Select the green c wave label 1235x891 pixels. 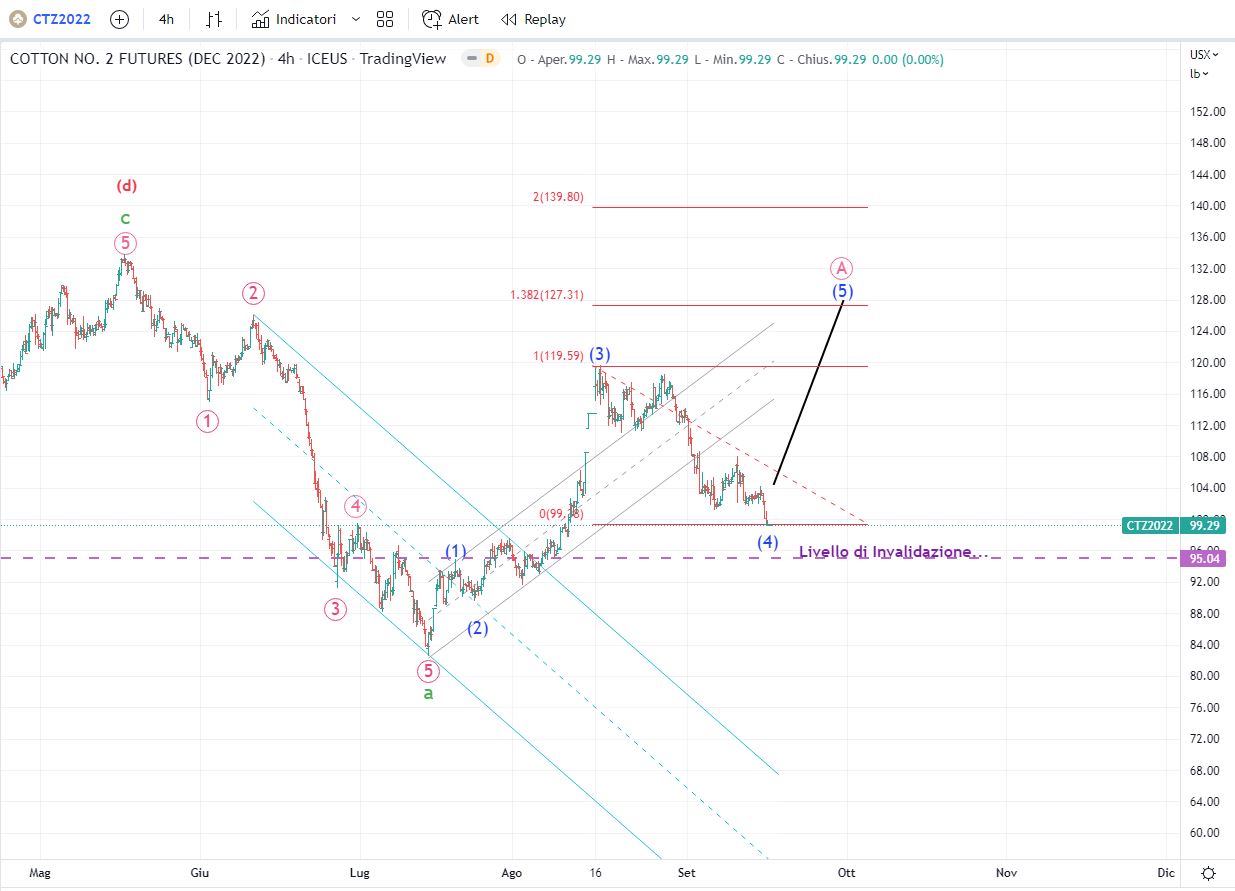(126, 218)
